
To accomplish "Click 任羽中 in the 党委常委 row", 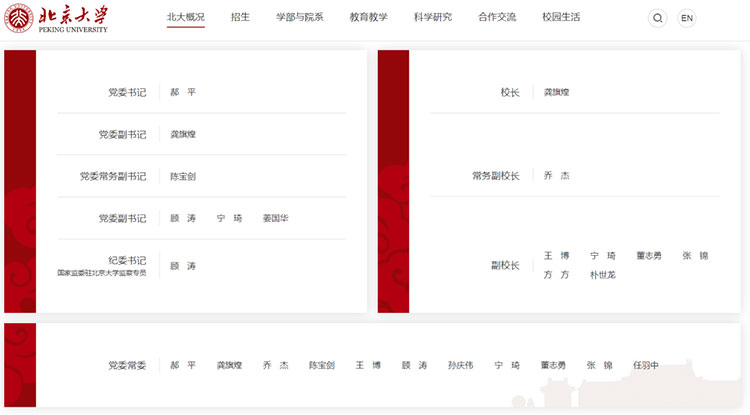I will [645, 366].
